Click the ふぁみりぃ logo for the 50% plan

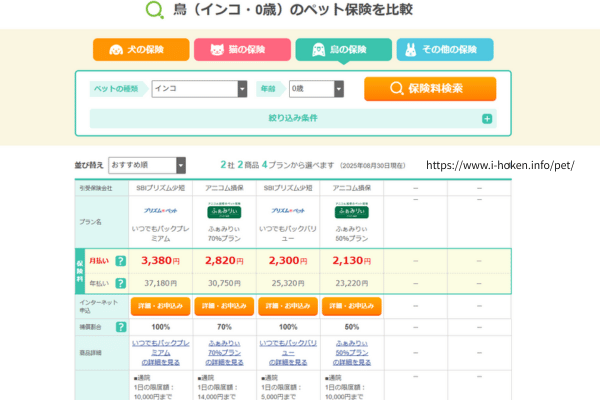tap(352, 211)
